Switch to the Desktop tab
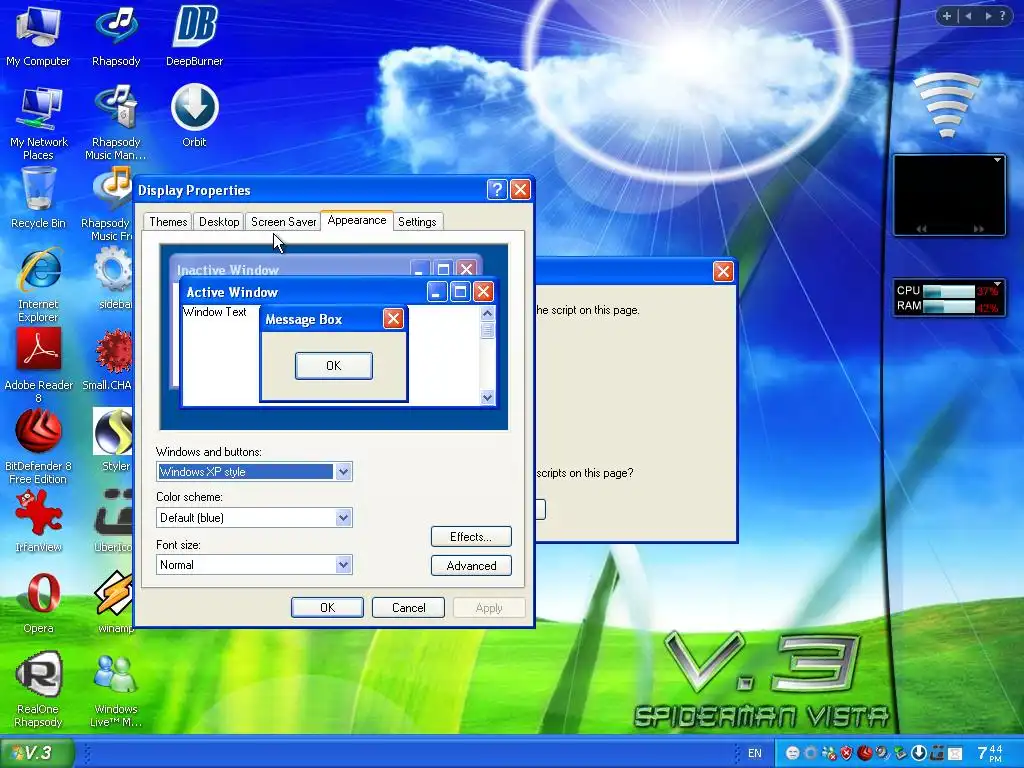The image size is (1024, 768). pos(219,221)
